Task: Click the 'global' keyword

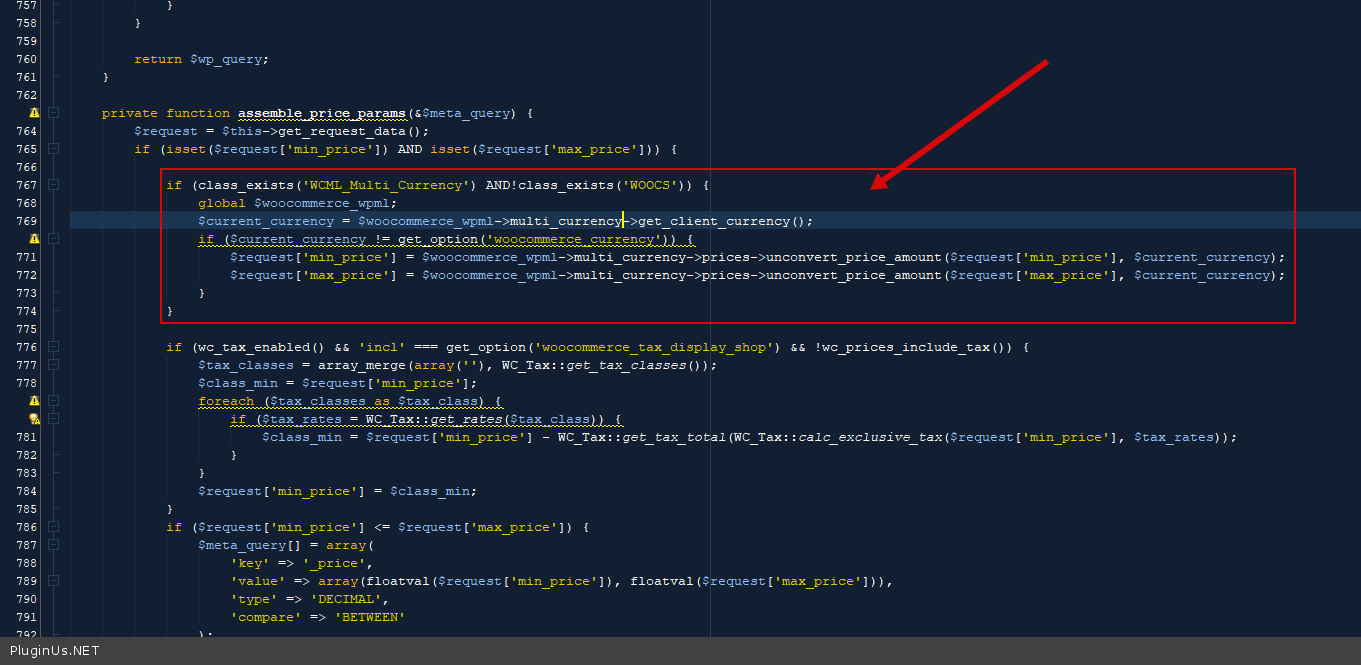Action: (222, 203)
